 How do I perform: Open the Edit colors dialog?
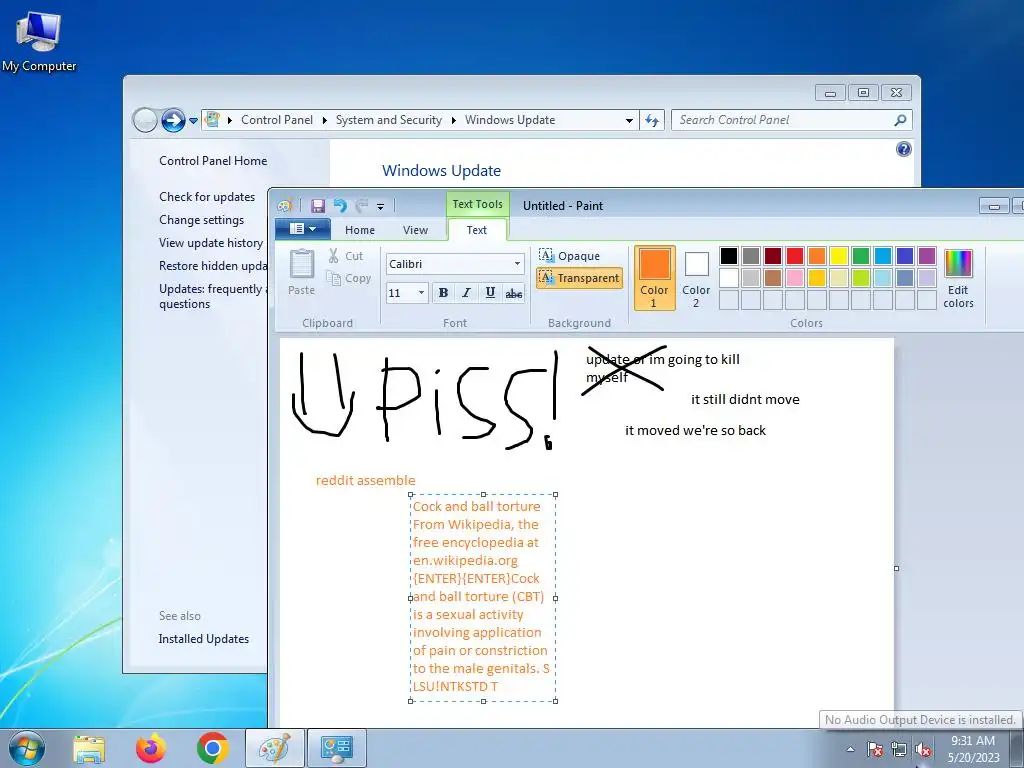(x=958, y=278)
